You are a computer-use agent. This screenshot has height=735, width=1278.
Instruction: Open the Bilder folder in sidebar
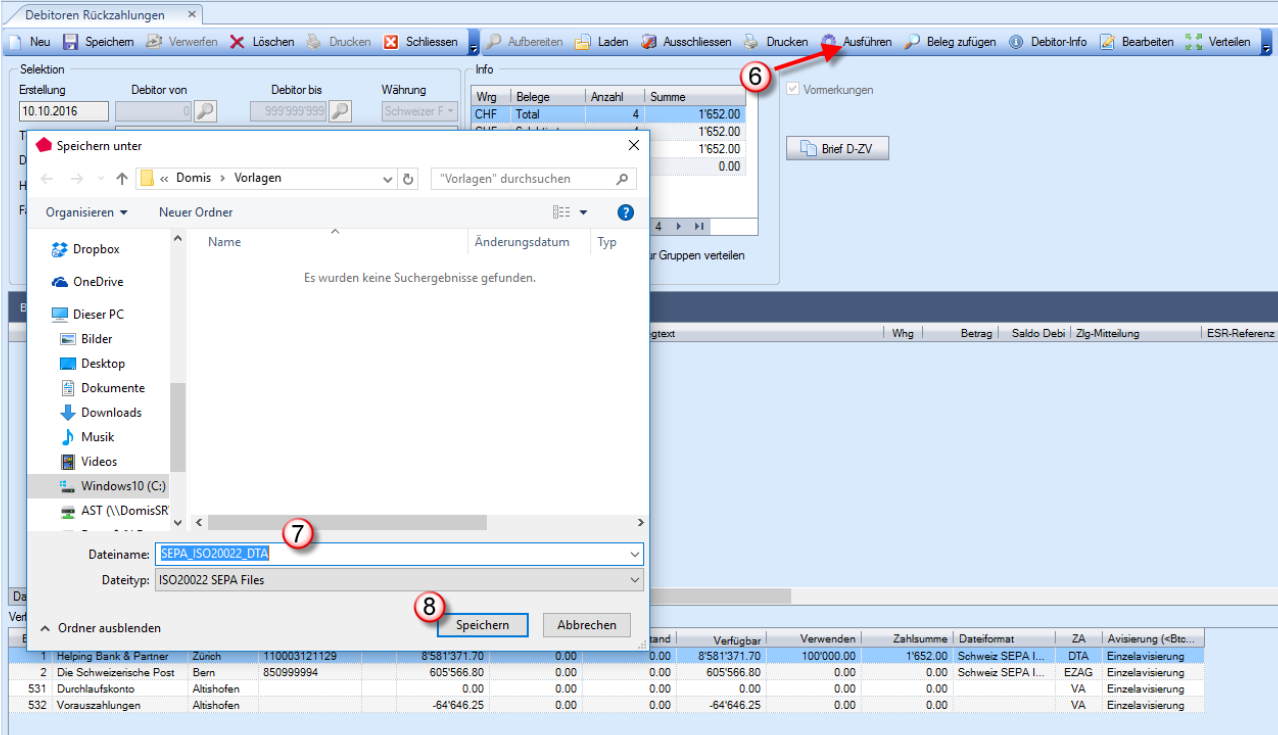pyautogui.click(x=96, y=339)
